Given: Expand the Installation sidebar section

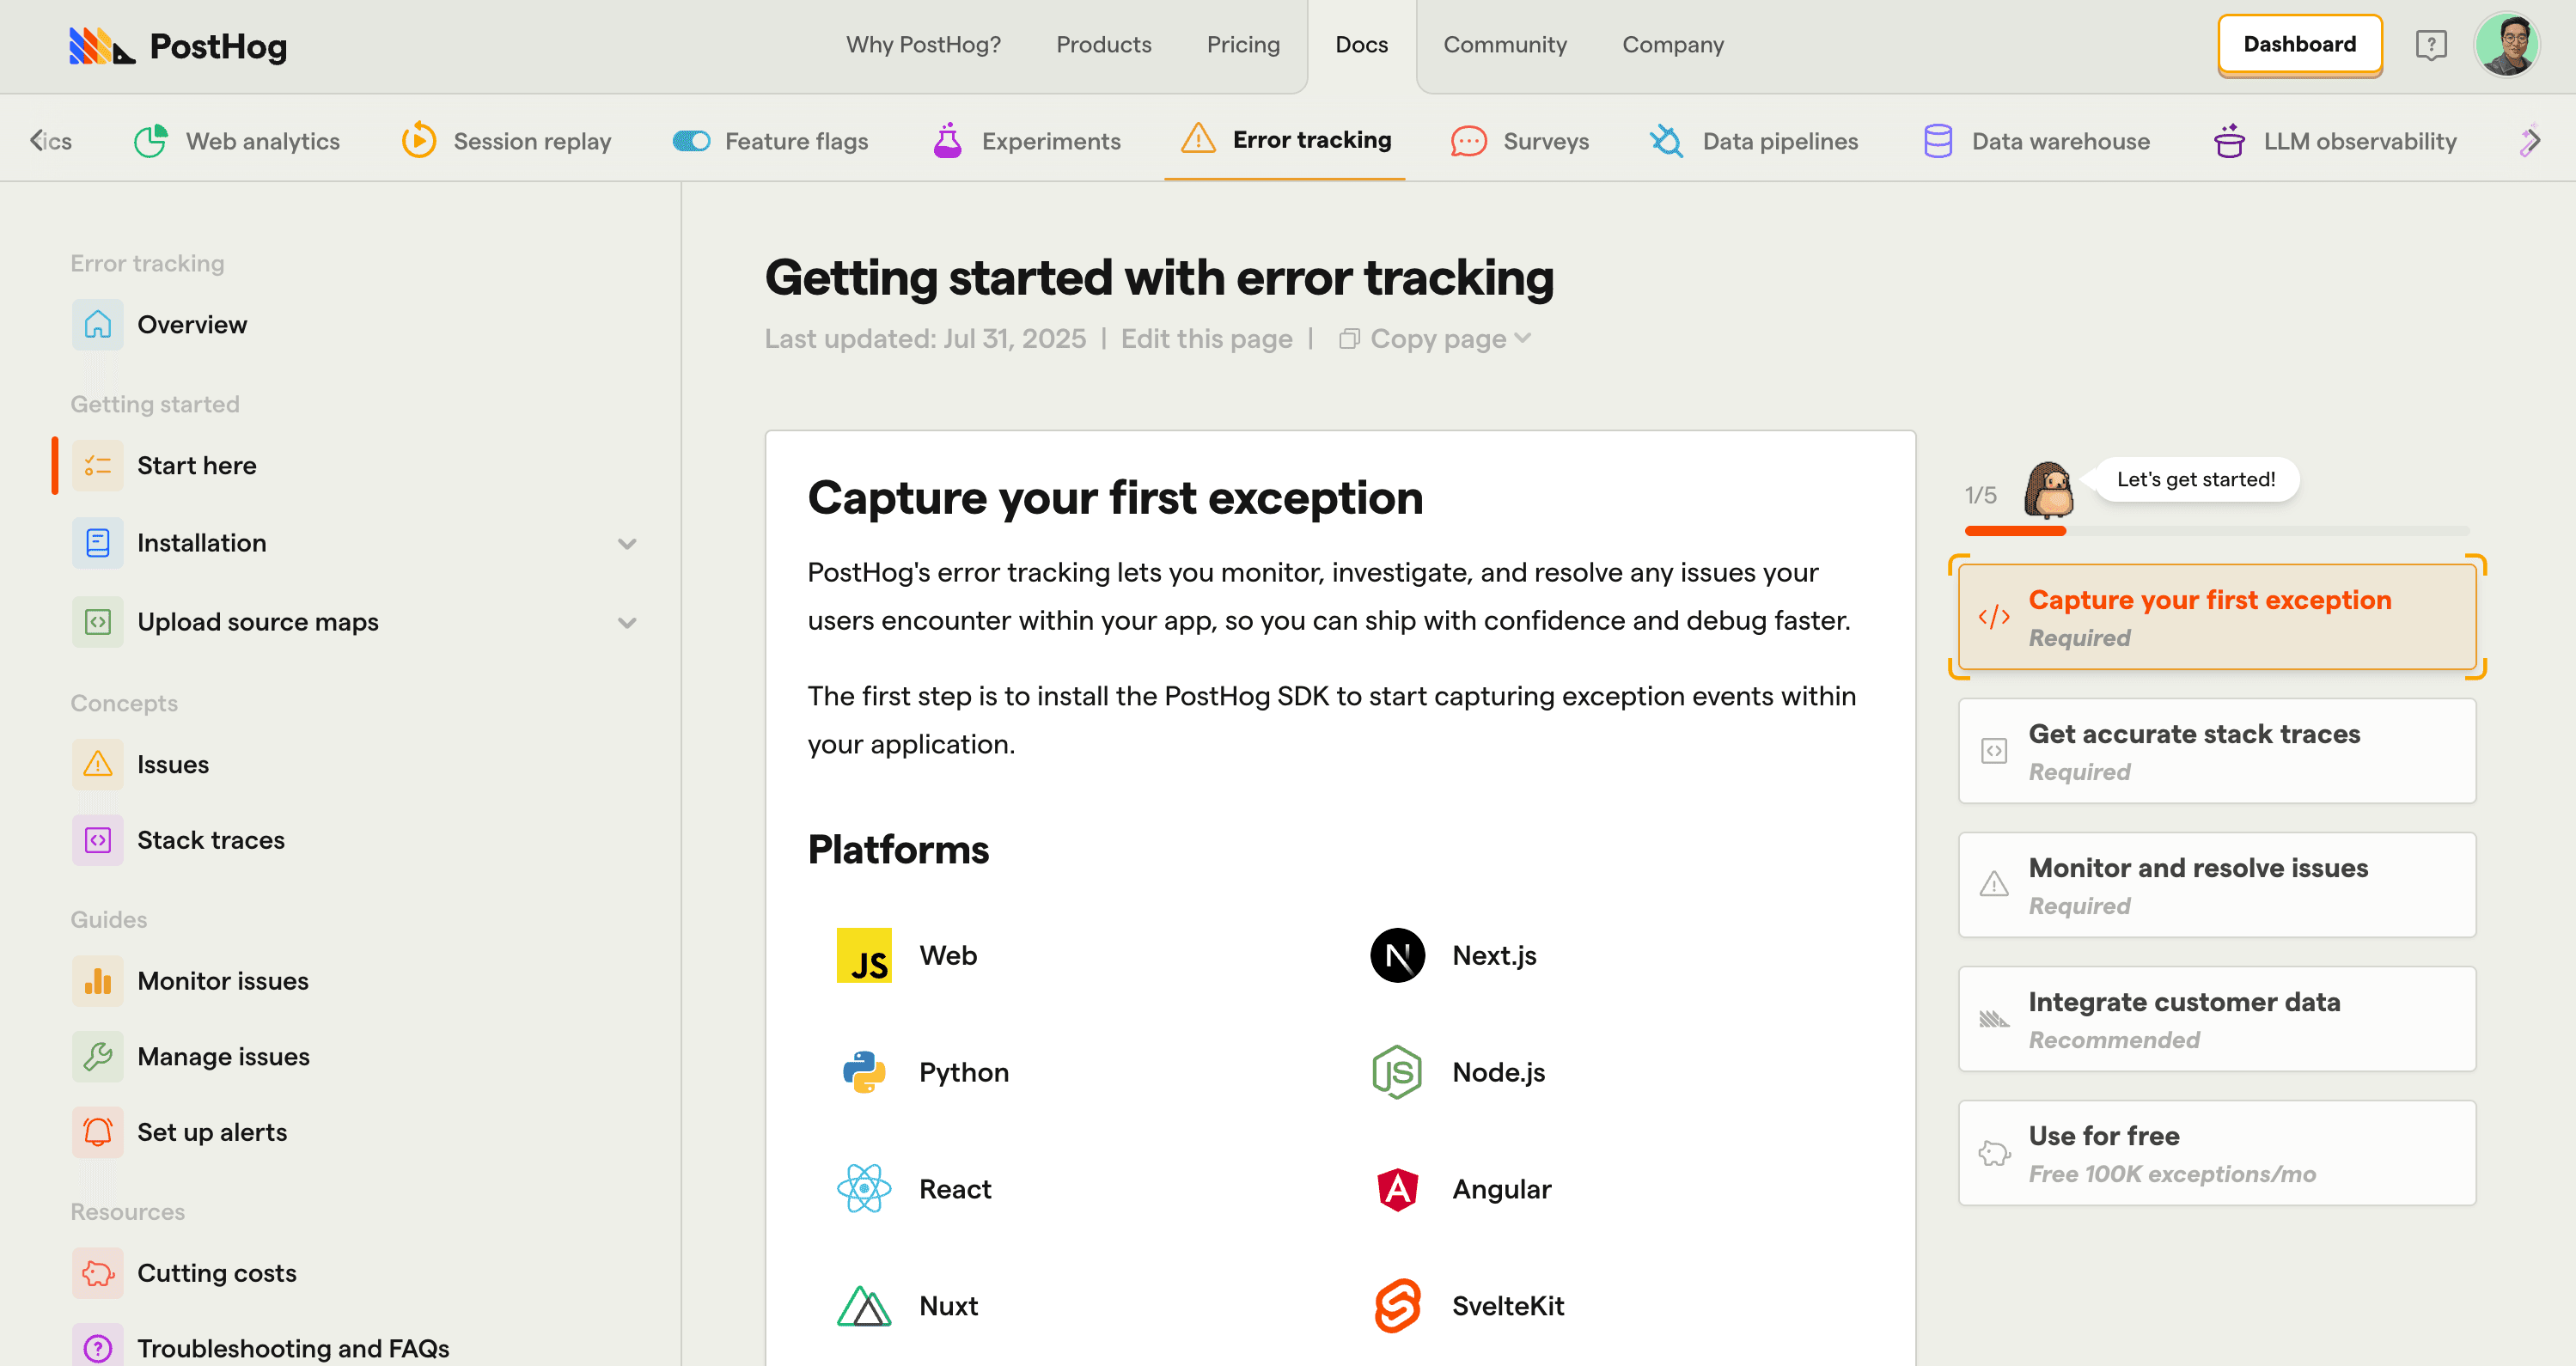Looking at the screenshot, I should click(x=626, y=544).
